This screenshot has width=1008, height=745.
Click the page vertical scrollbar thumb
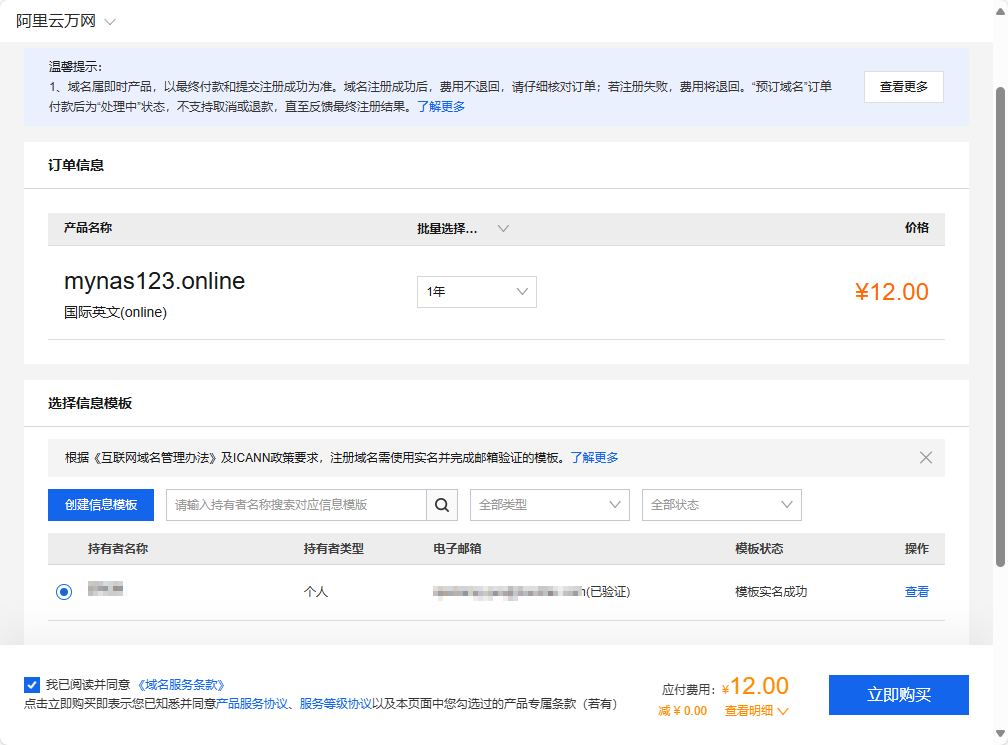coord(1000,327)
